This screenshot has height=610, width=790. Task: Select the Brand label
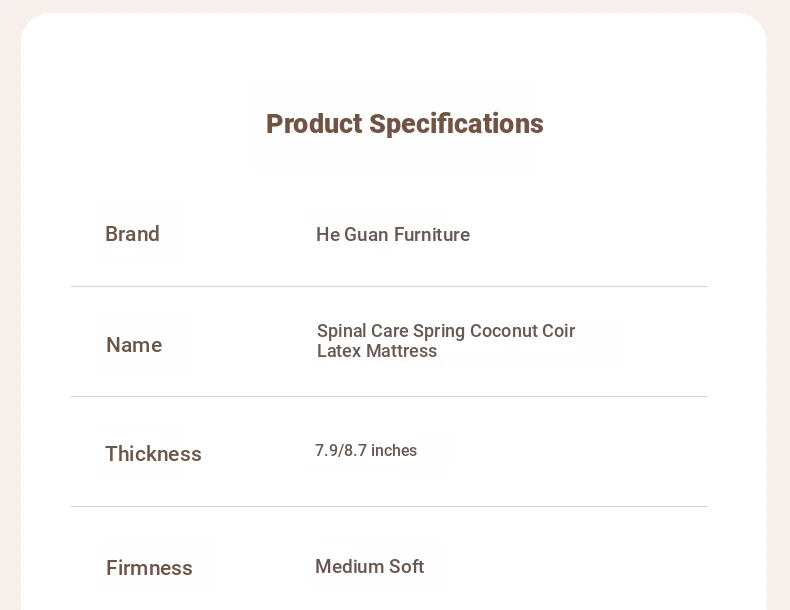[133, 234]
